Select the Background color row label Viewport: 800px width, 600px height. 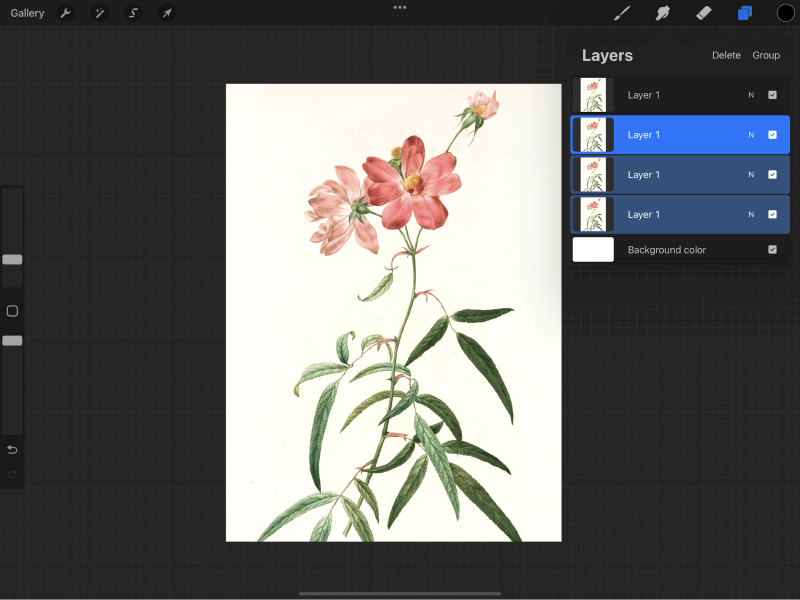click(x=666, y=250)
